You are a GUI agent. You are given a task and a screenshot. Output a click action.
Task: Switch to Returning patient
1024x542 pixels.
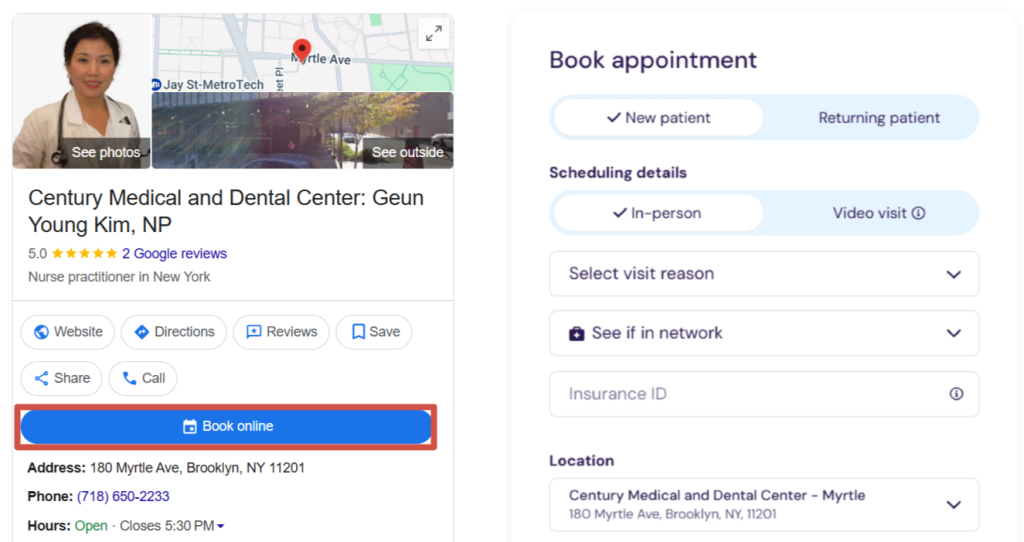(x=879, y=118)
